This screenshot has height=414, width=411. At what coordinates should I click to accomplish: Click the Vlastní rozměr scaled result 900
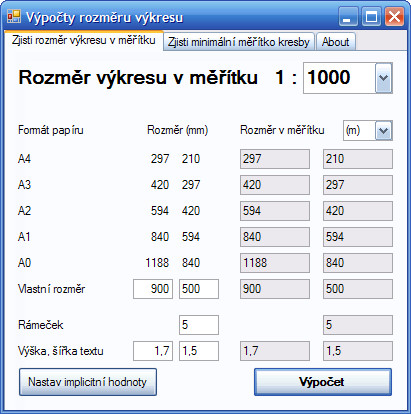coord(275,289)
